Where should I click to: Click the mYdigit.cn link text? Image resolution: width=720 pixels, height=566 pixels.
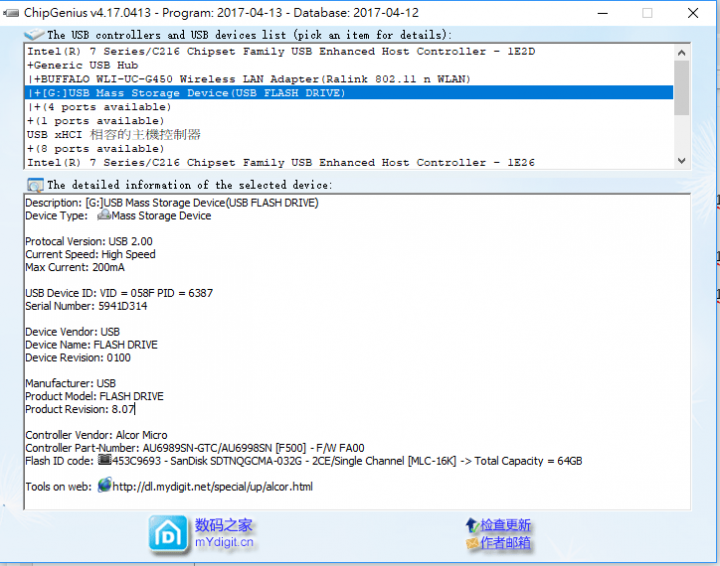[x=224, y=542]
